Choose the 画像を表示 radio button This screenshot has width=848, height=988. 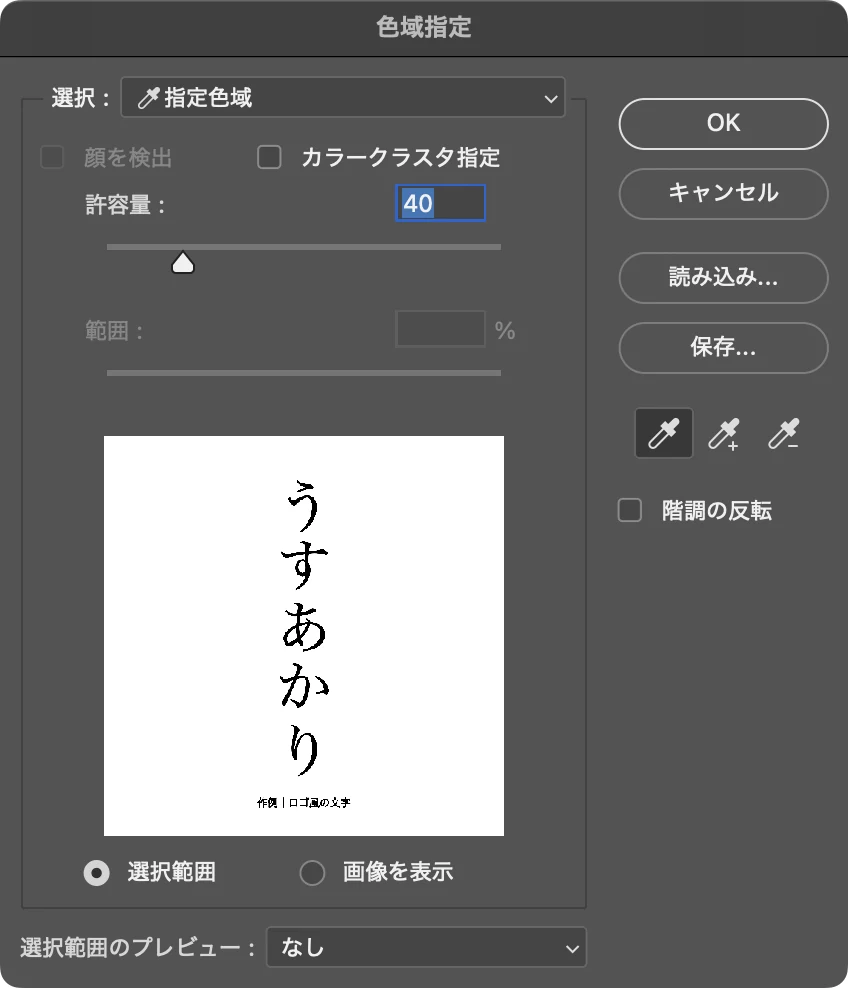[x=312, y=873]
